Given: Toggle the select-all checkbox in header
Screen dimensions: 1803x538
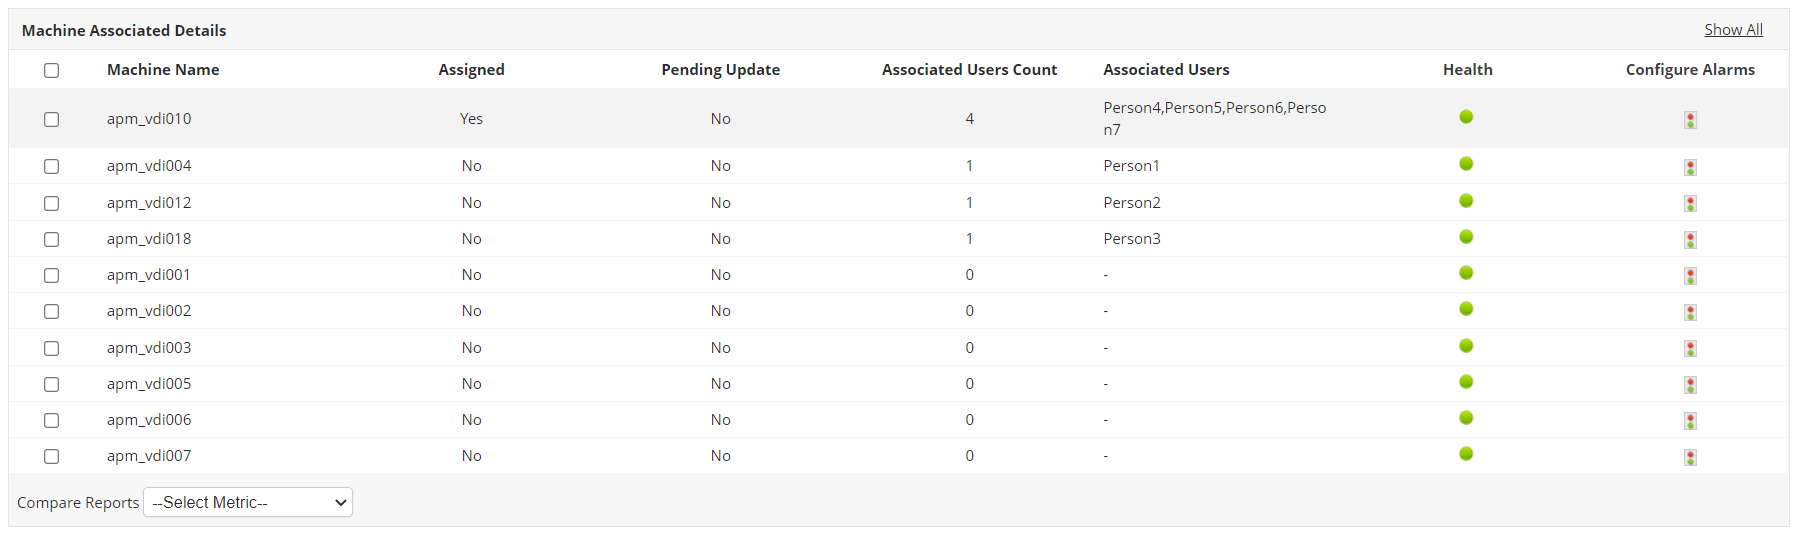Looking at the screenshot, I should [52, 70].
